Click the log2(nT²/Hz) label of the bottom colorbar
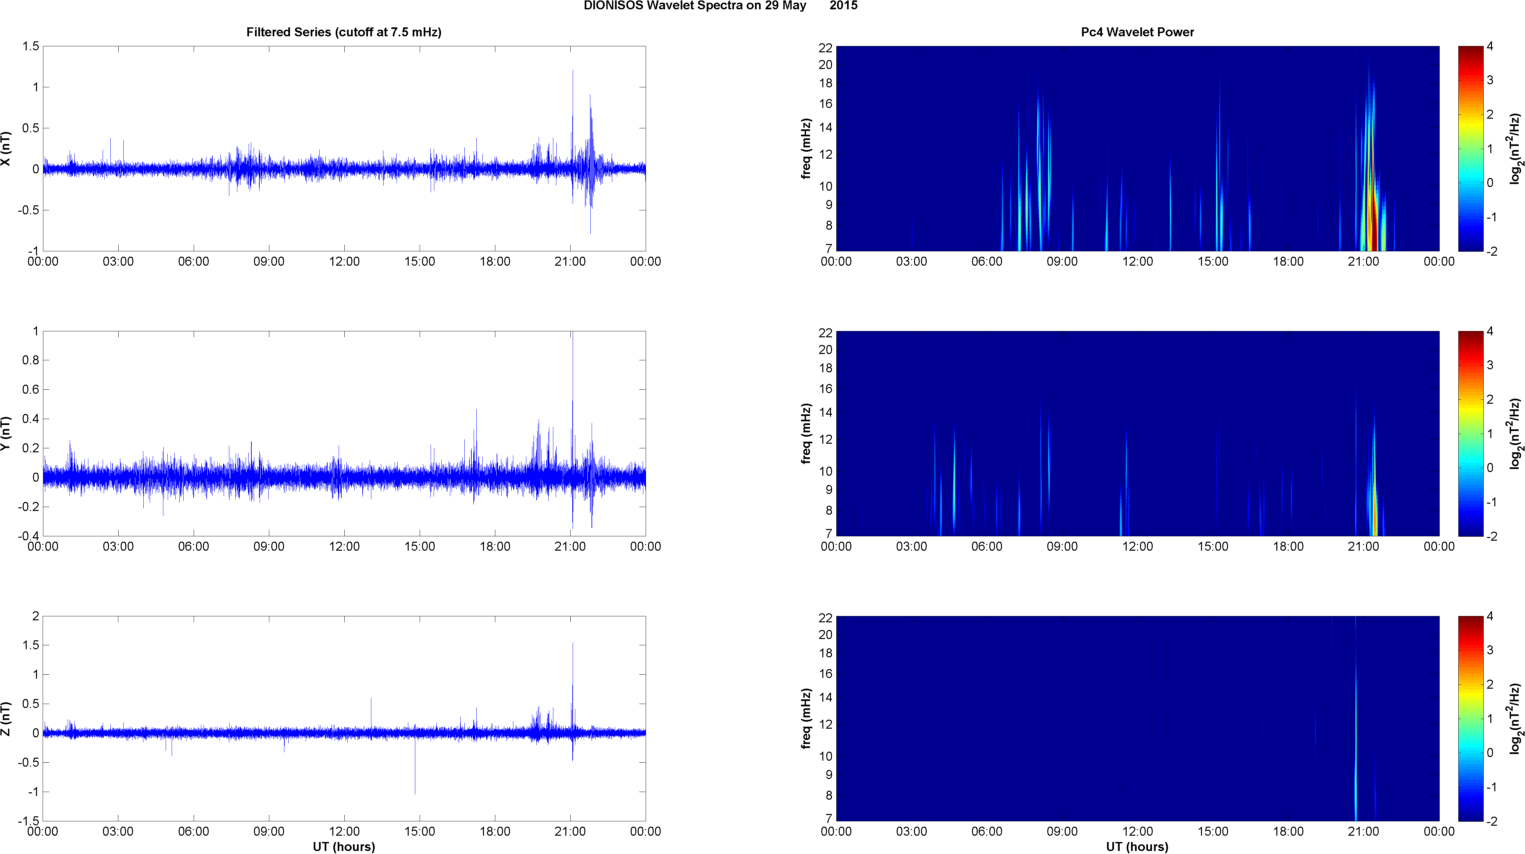The image size is (1525, 854). pyautogui.click(x=1516, y=718)
